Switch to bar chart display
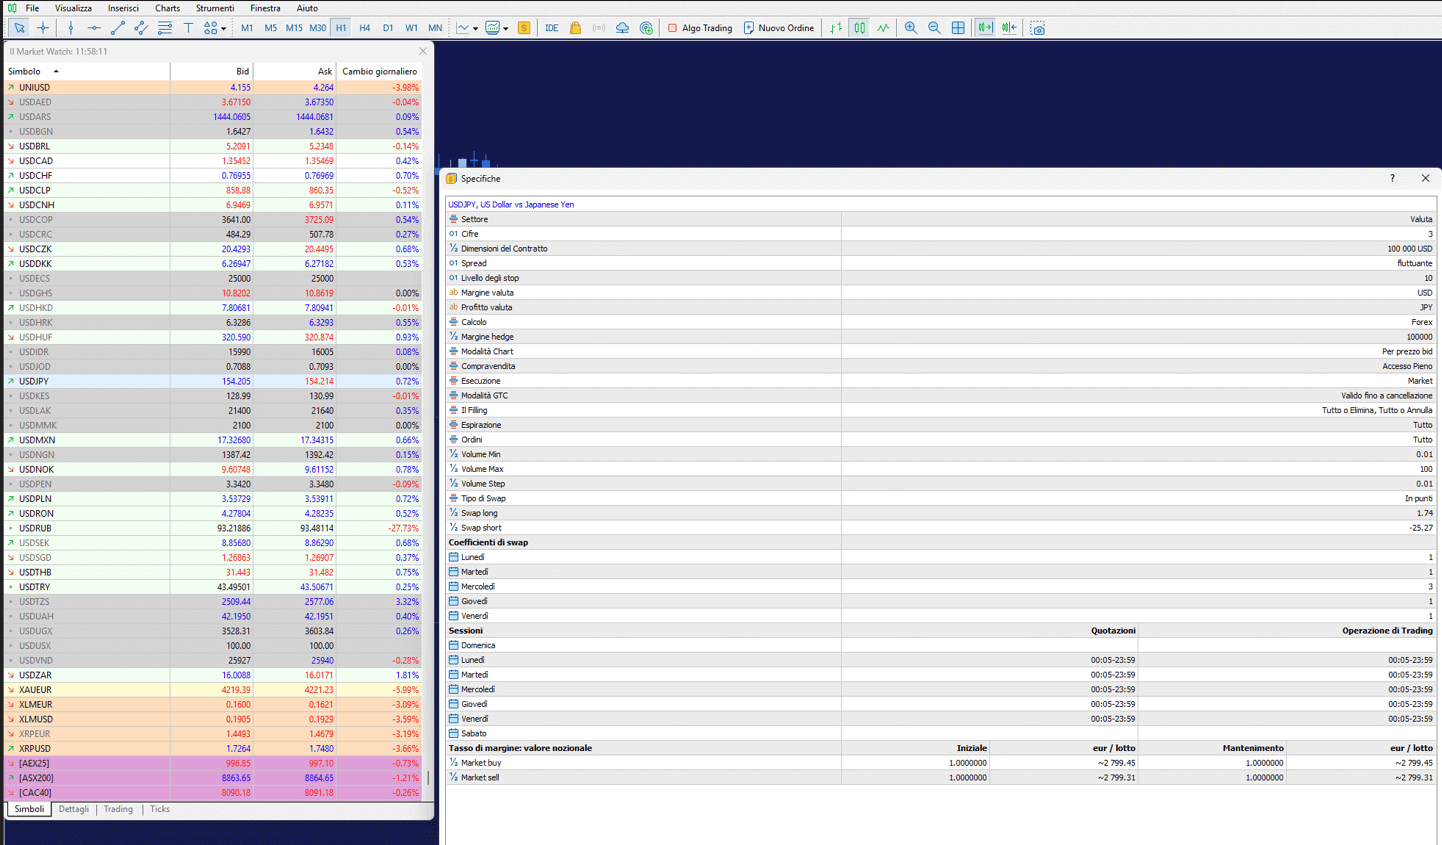The height and width of the screenshot is (845, 1442). coord(836,28)
